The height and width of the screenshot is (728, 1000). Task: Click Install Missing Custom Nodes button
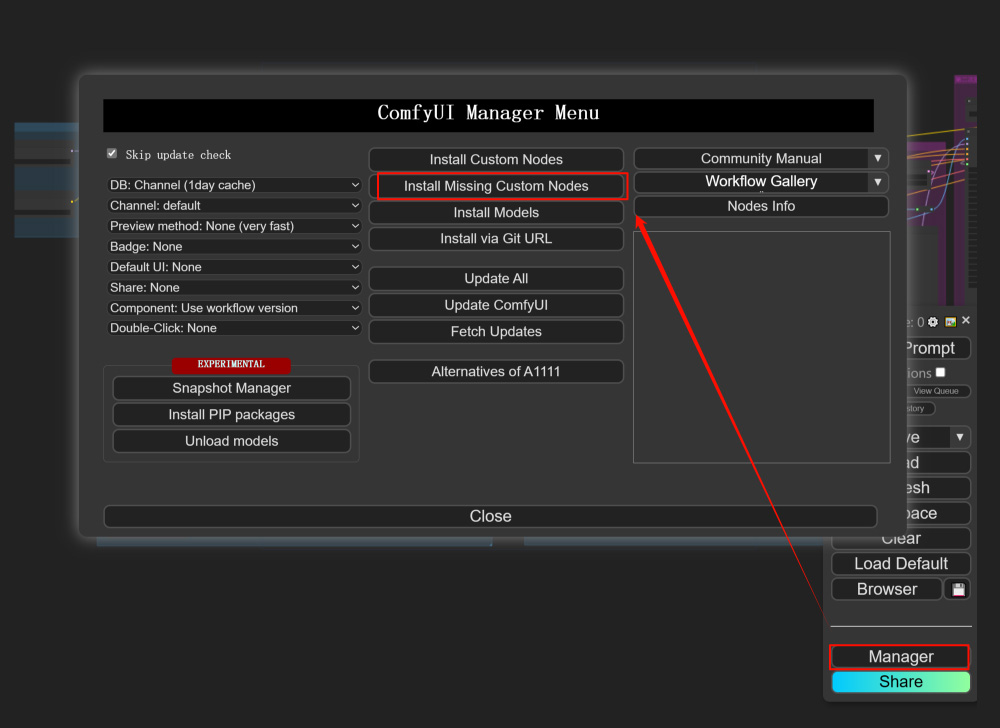(496, 186)
